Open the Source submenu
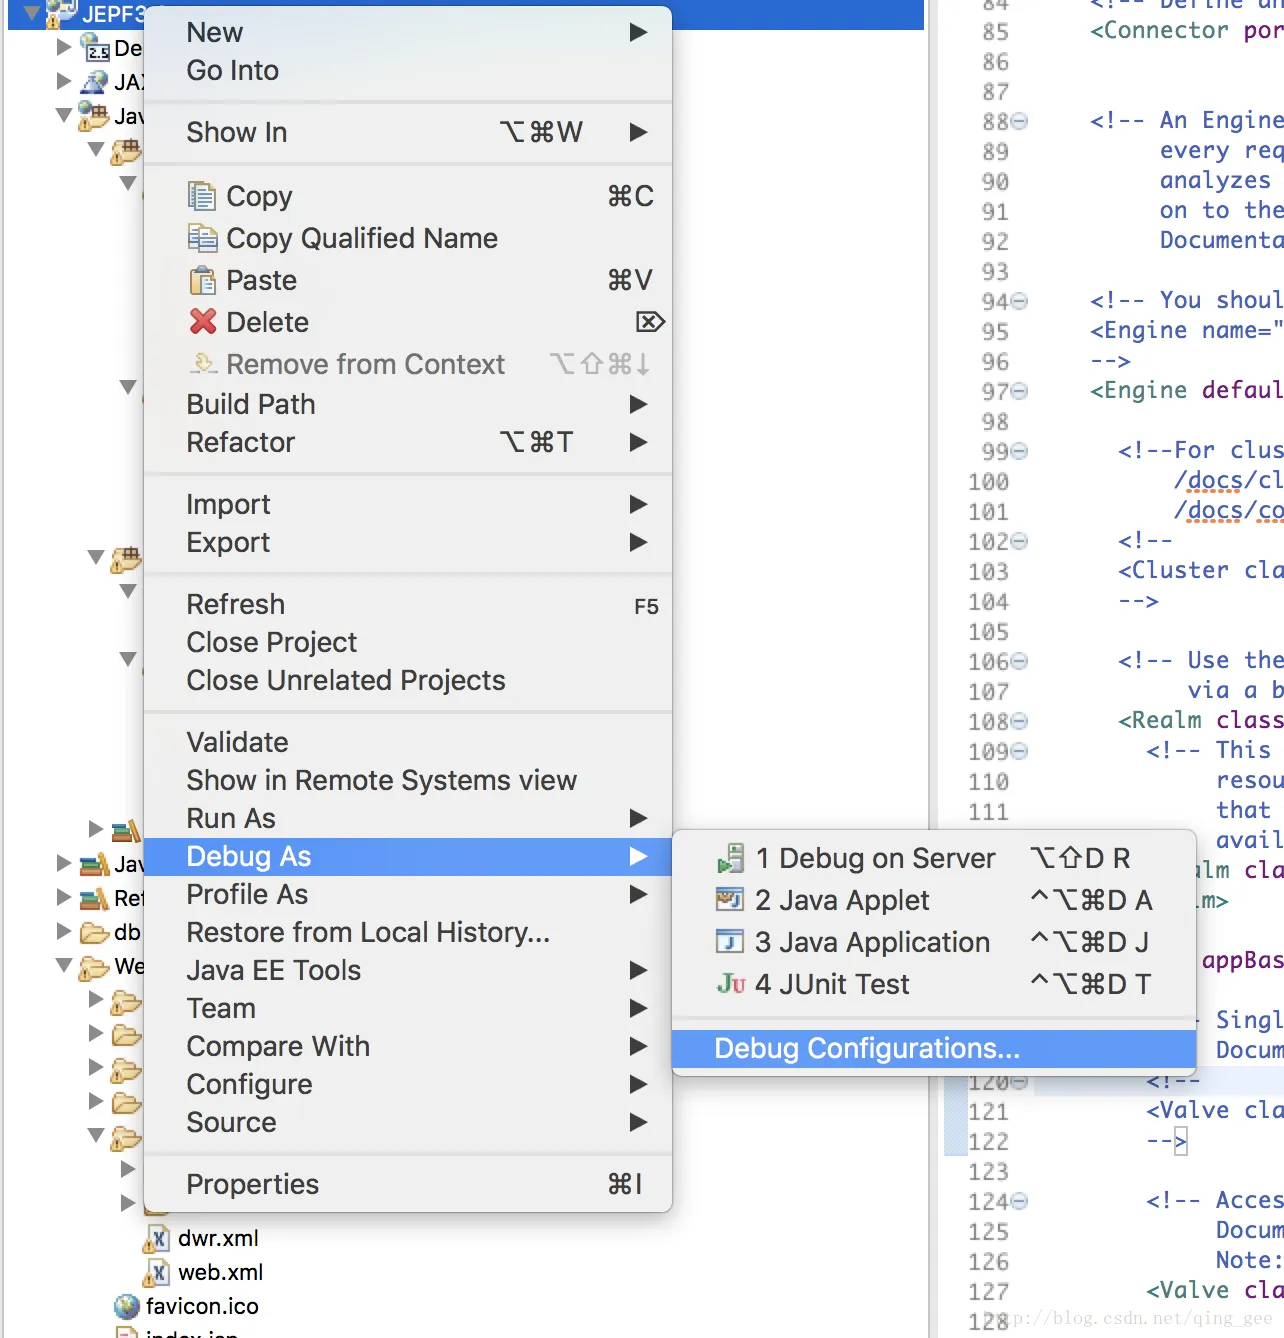Image resolution: width=1284 pixels, height=1338 pixels. pyautogui.click(x=408, y=1122)
